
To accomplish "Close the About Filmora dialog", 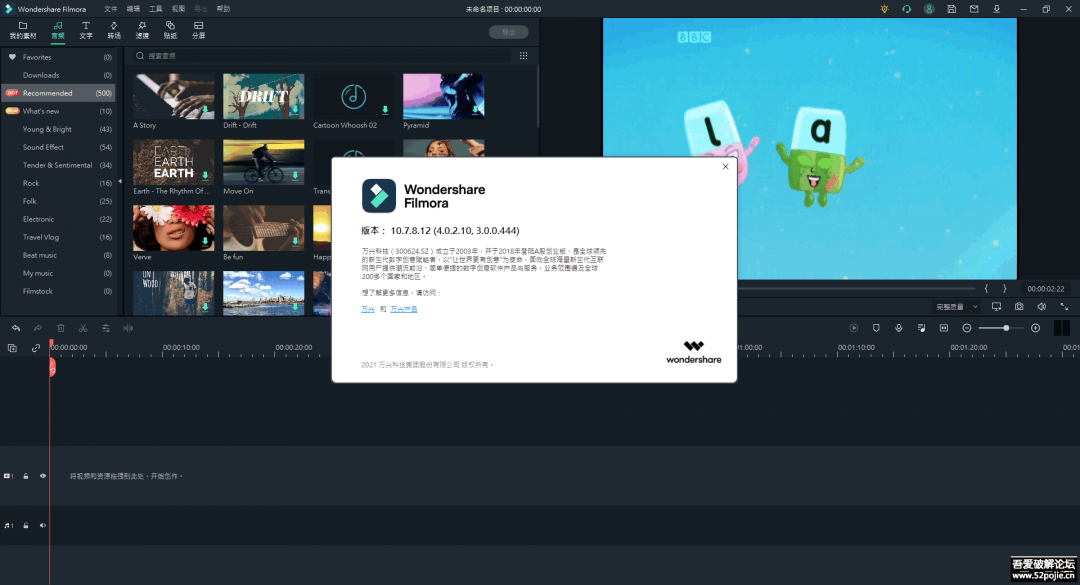I will point(725,167).
